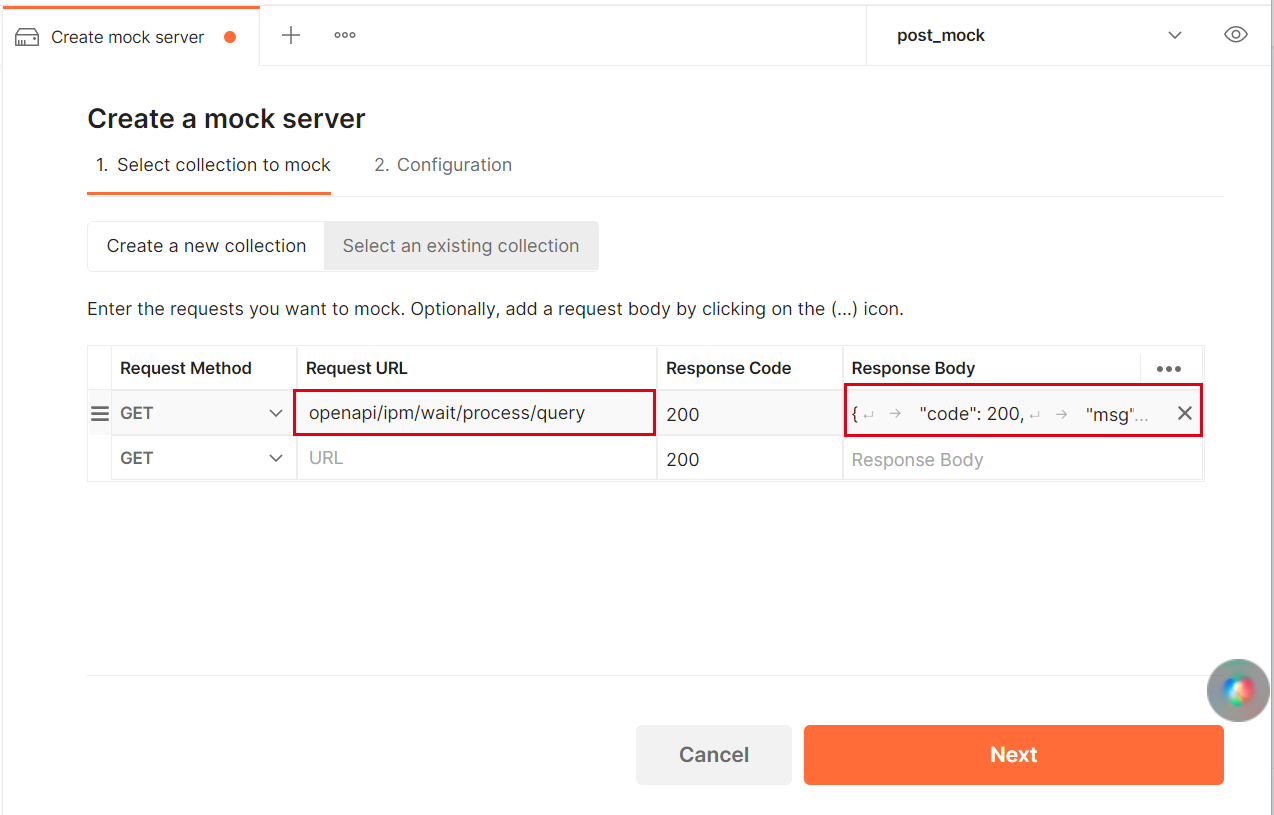Click the environment quick look eye icon
1274x815 pixels.
[1236, 35]
